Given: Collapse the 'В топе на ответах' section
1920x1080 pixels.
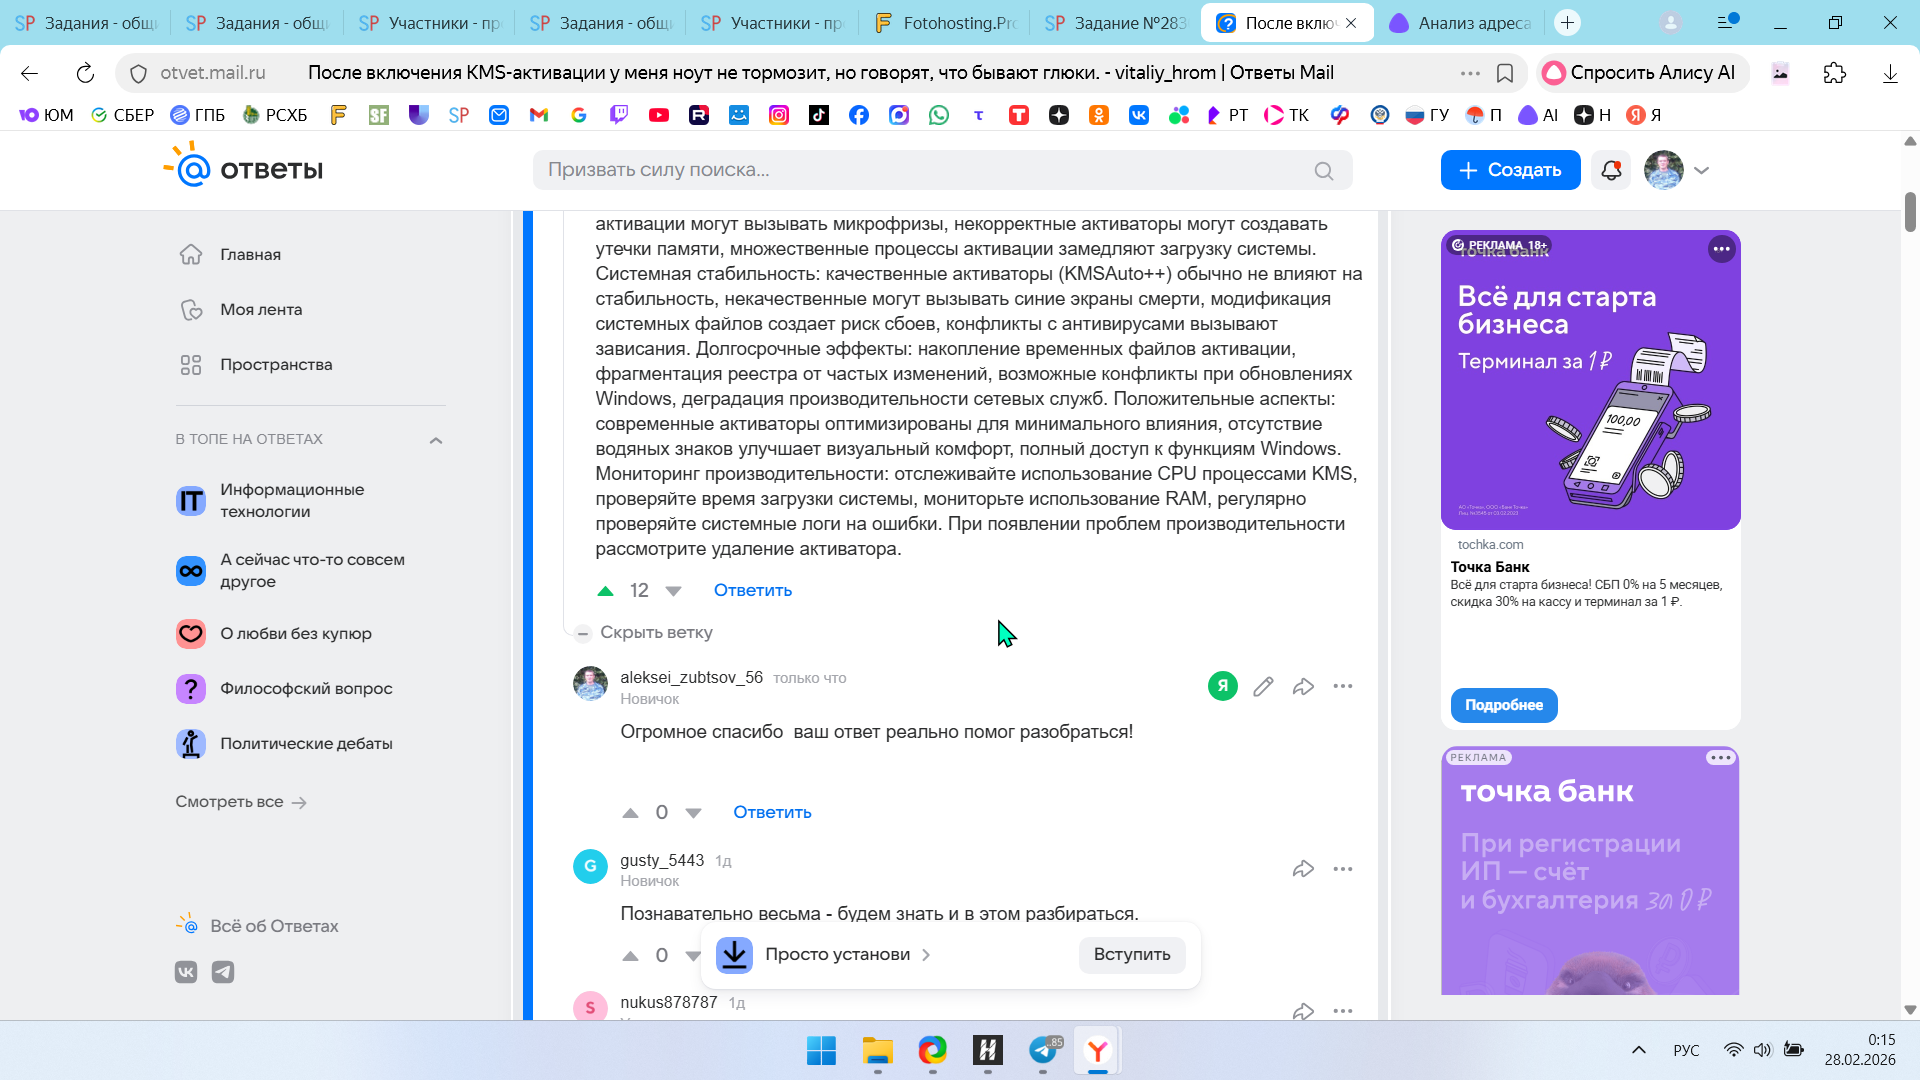Looking at the screenshot, I should (436, 440).
